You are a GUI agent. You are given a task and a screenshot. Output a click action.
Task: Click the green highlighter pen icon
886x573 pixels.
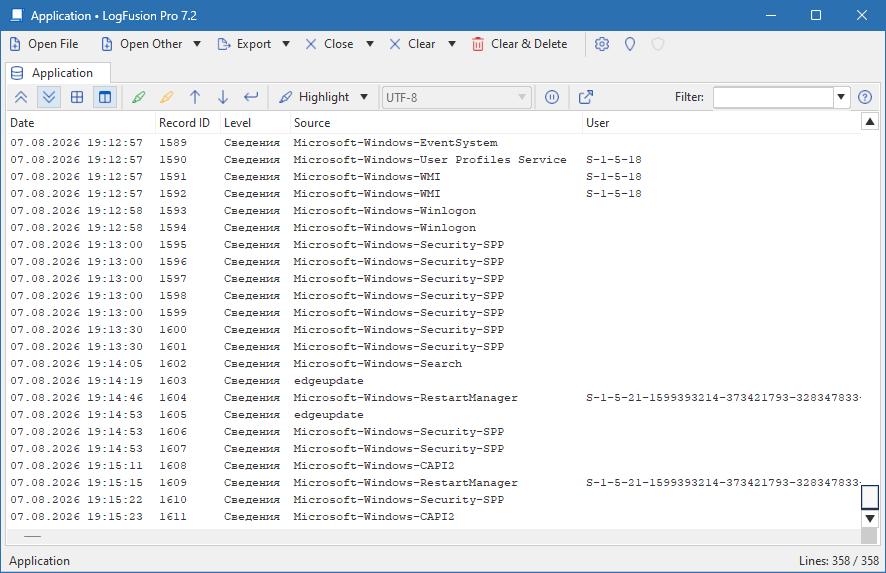[138, 97]
